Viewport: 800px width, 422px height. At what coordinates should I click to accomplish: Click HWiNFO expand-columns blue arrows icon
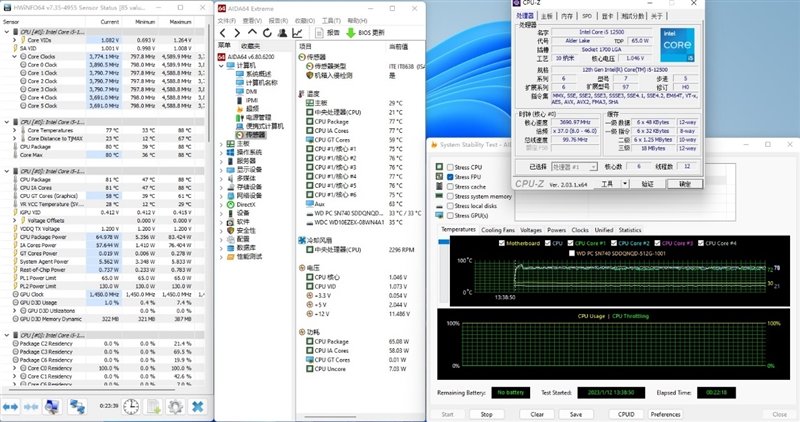(x=11, y=407)
